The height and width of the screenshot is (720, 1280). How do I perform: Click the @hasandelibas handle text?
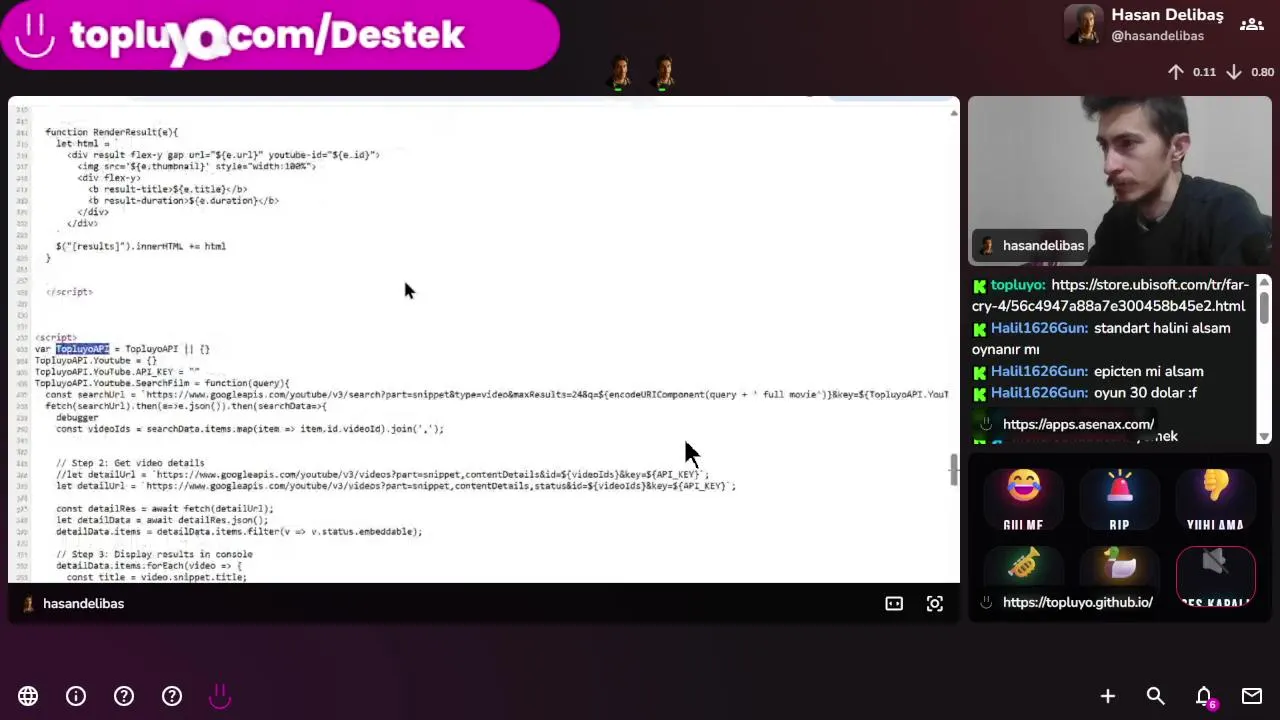pyautogui.click(x=1157, y=36)
